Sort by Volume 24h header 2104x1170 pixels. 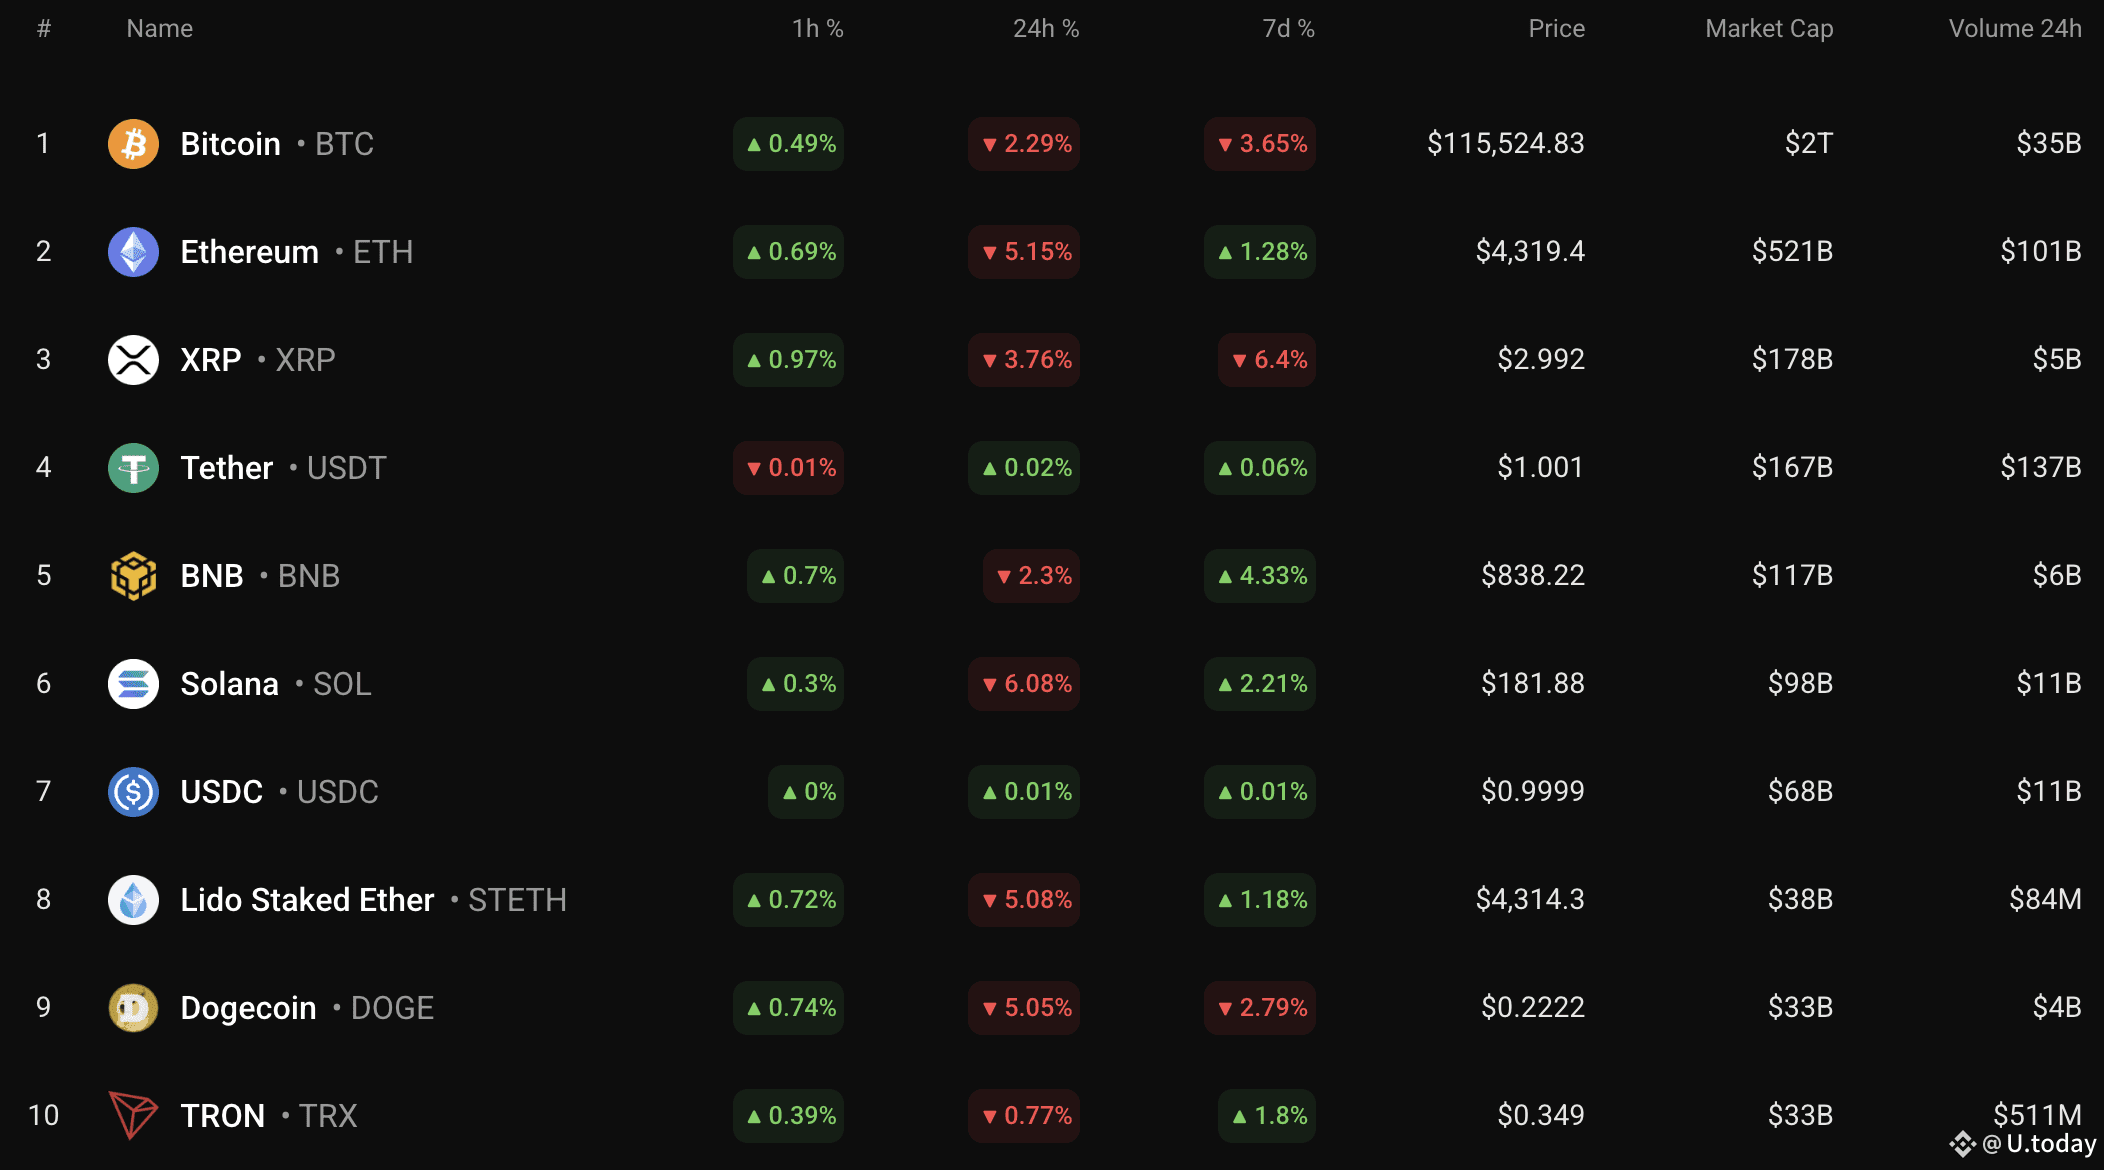(x=2015, y=29)
